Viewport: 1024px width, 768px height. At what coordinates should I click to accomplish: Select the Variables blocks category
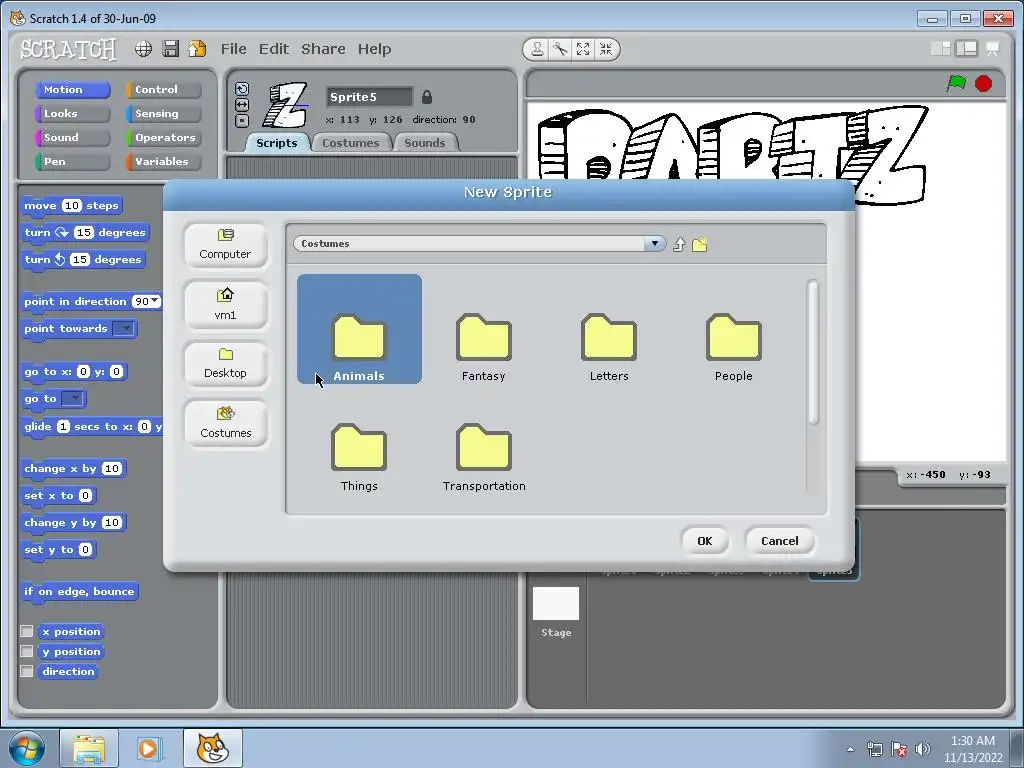pos(164,162)
